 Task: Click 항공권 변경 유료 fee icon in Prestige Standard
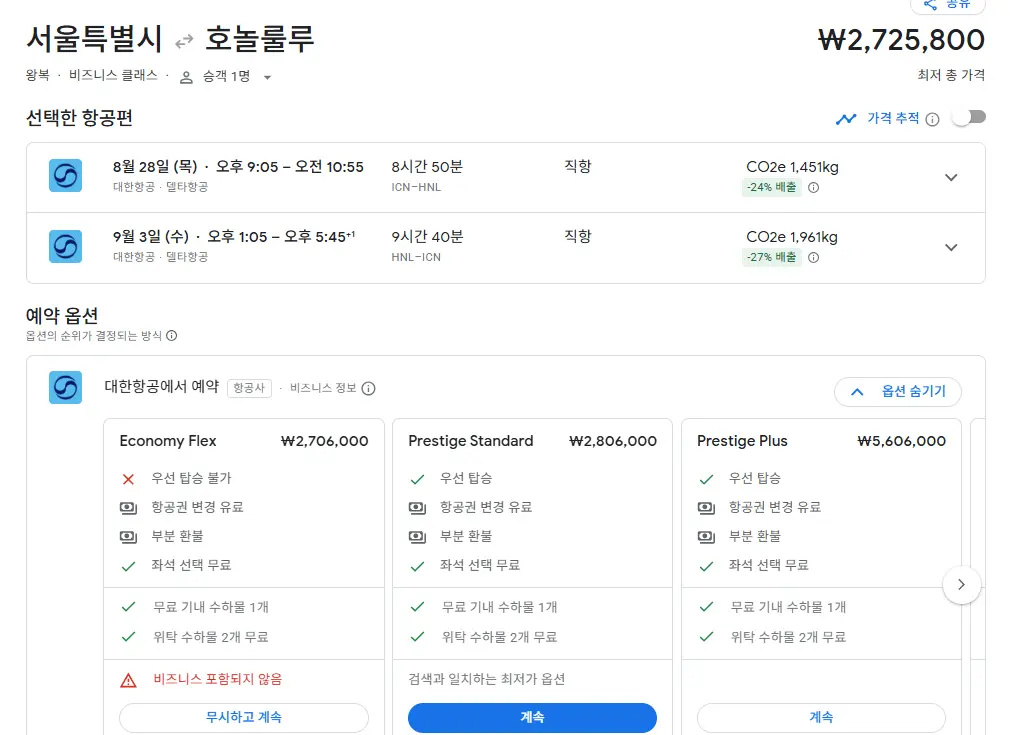[417, 508]
